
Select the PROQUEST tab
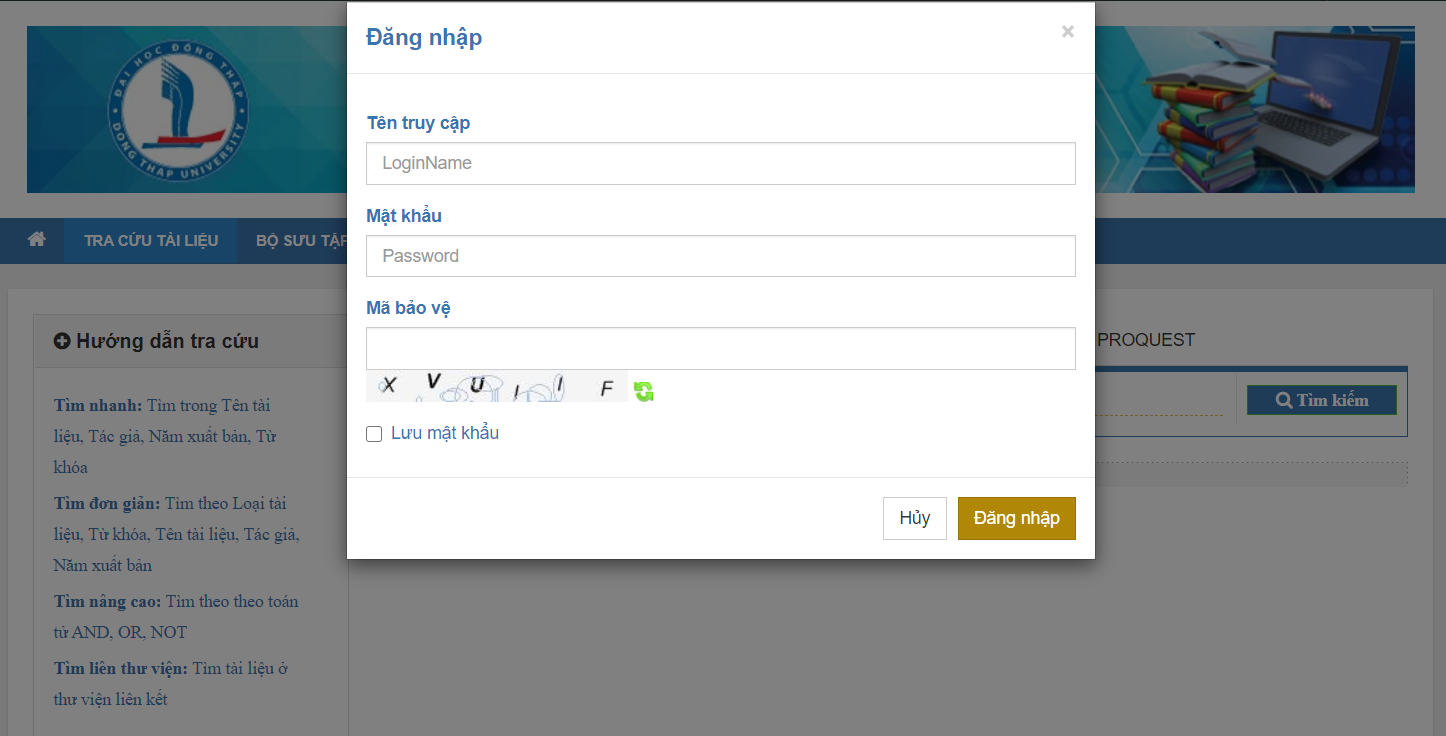point(1146,340)
